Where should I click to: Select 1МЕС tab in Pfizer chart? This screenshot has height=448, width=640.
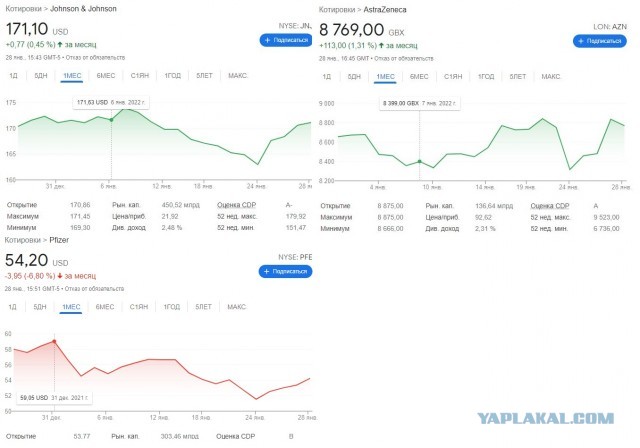pyautogui.click(x=71, y=307)
